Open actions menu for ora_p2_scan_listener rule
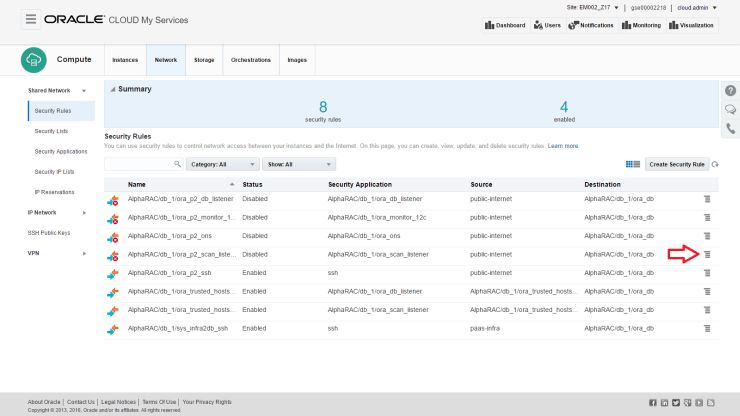The width and height of the screenshot is (740, 416). [707, 255]
